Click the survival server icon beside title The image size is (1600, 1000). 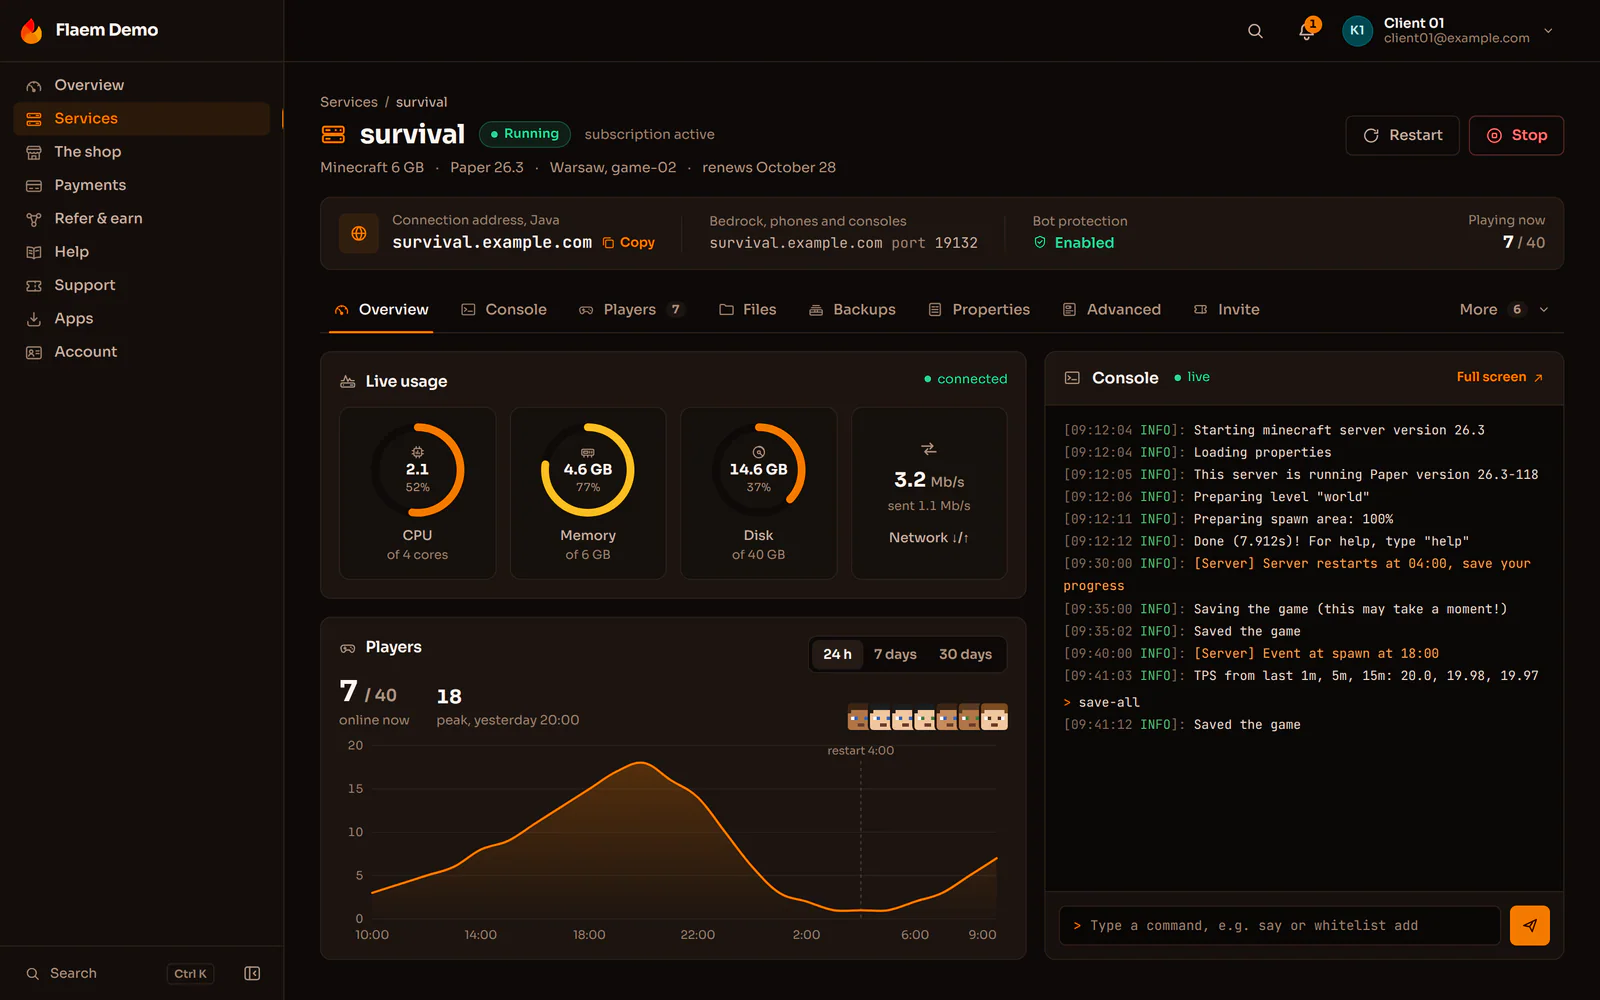[333, 134]
